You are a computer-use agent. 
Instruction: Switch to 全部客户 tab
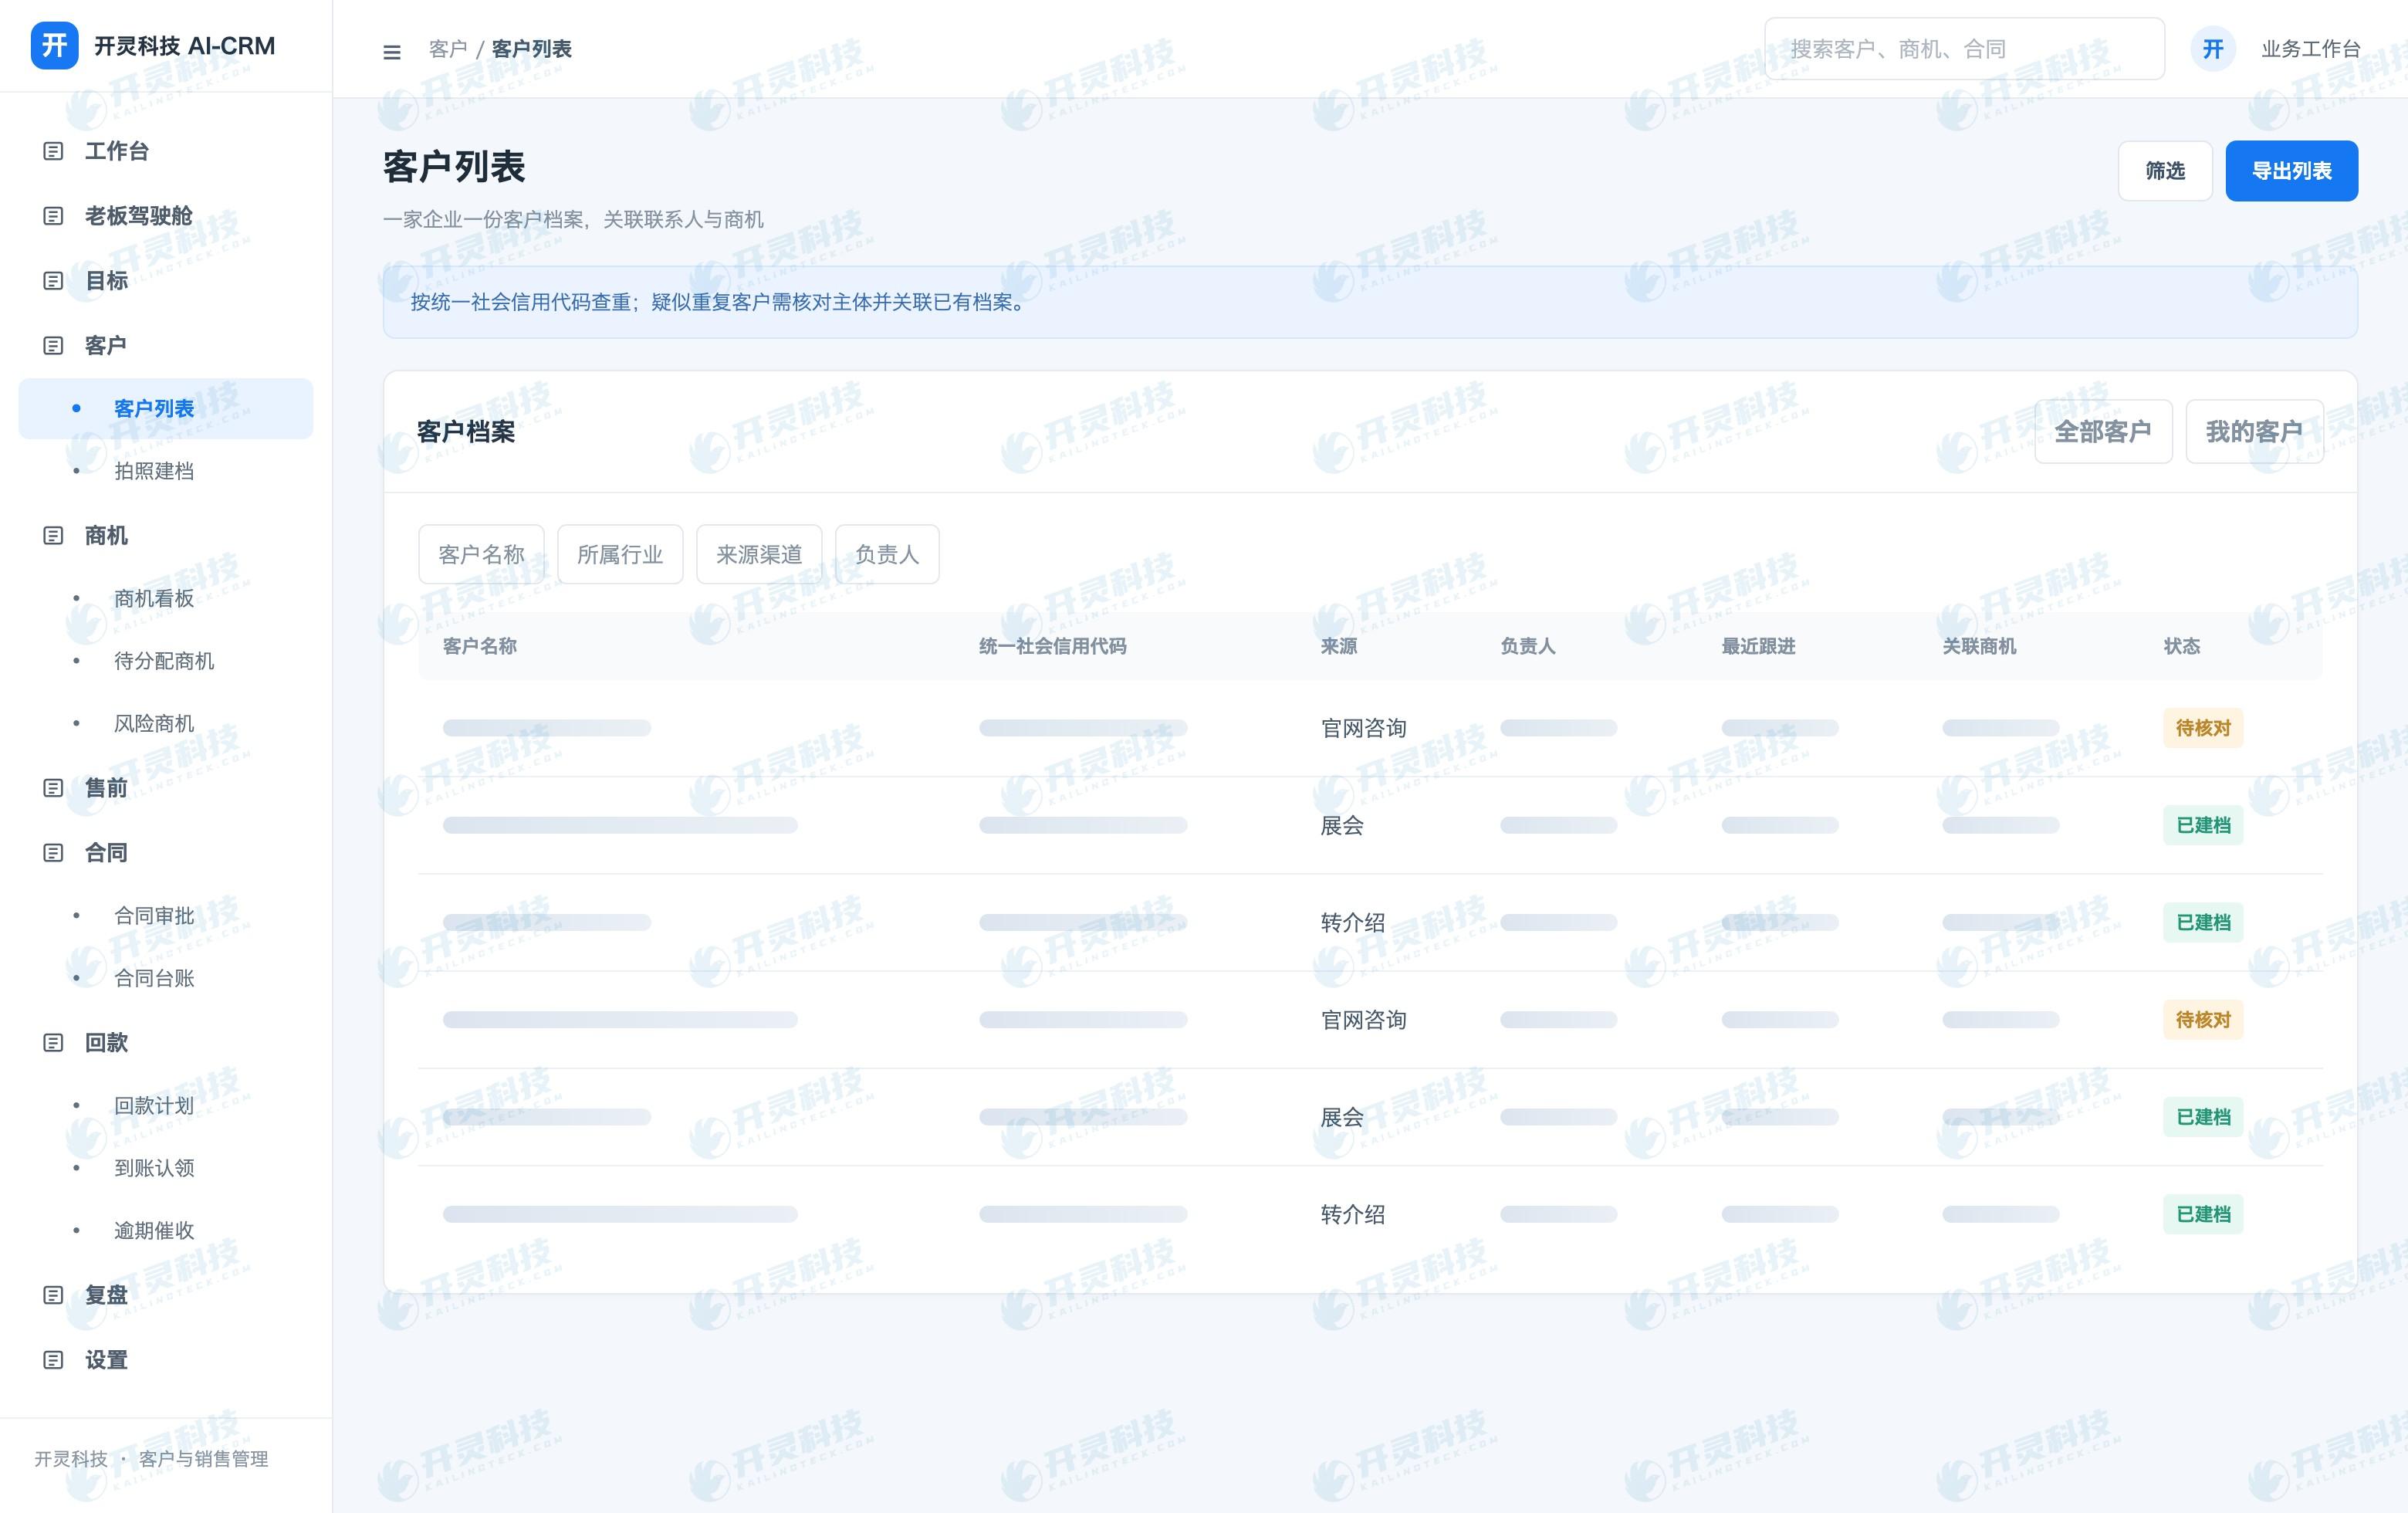(x=2103, y=431)
